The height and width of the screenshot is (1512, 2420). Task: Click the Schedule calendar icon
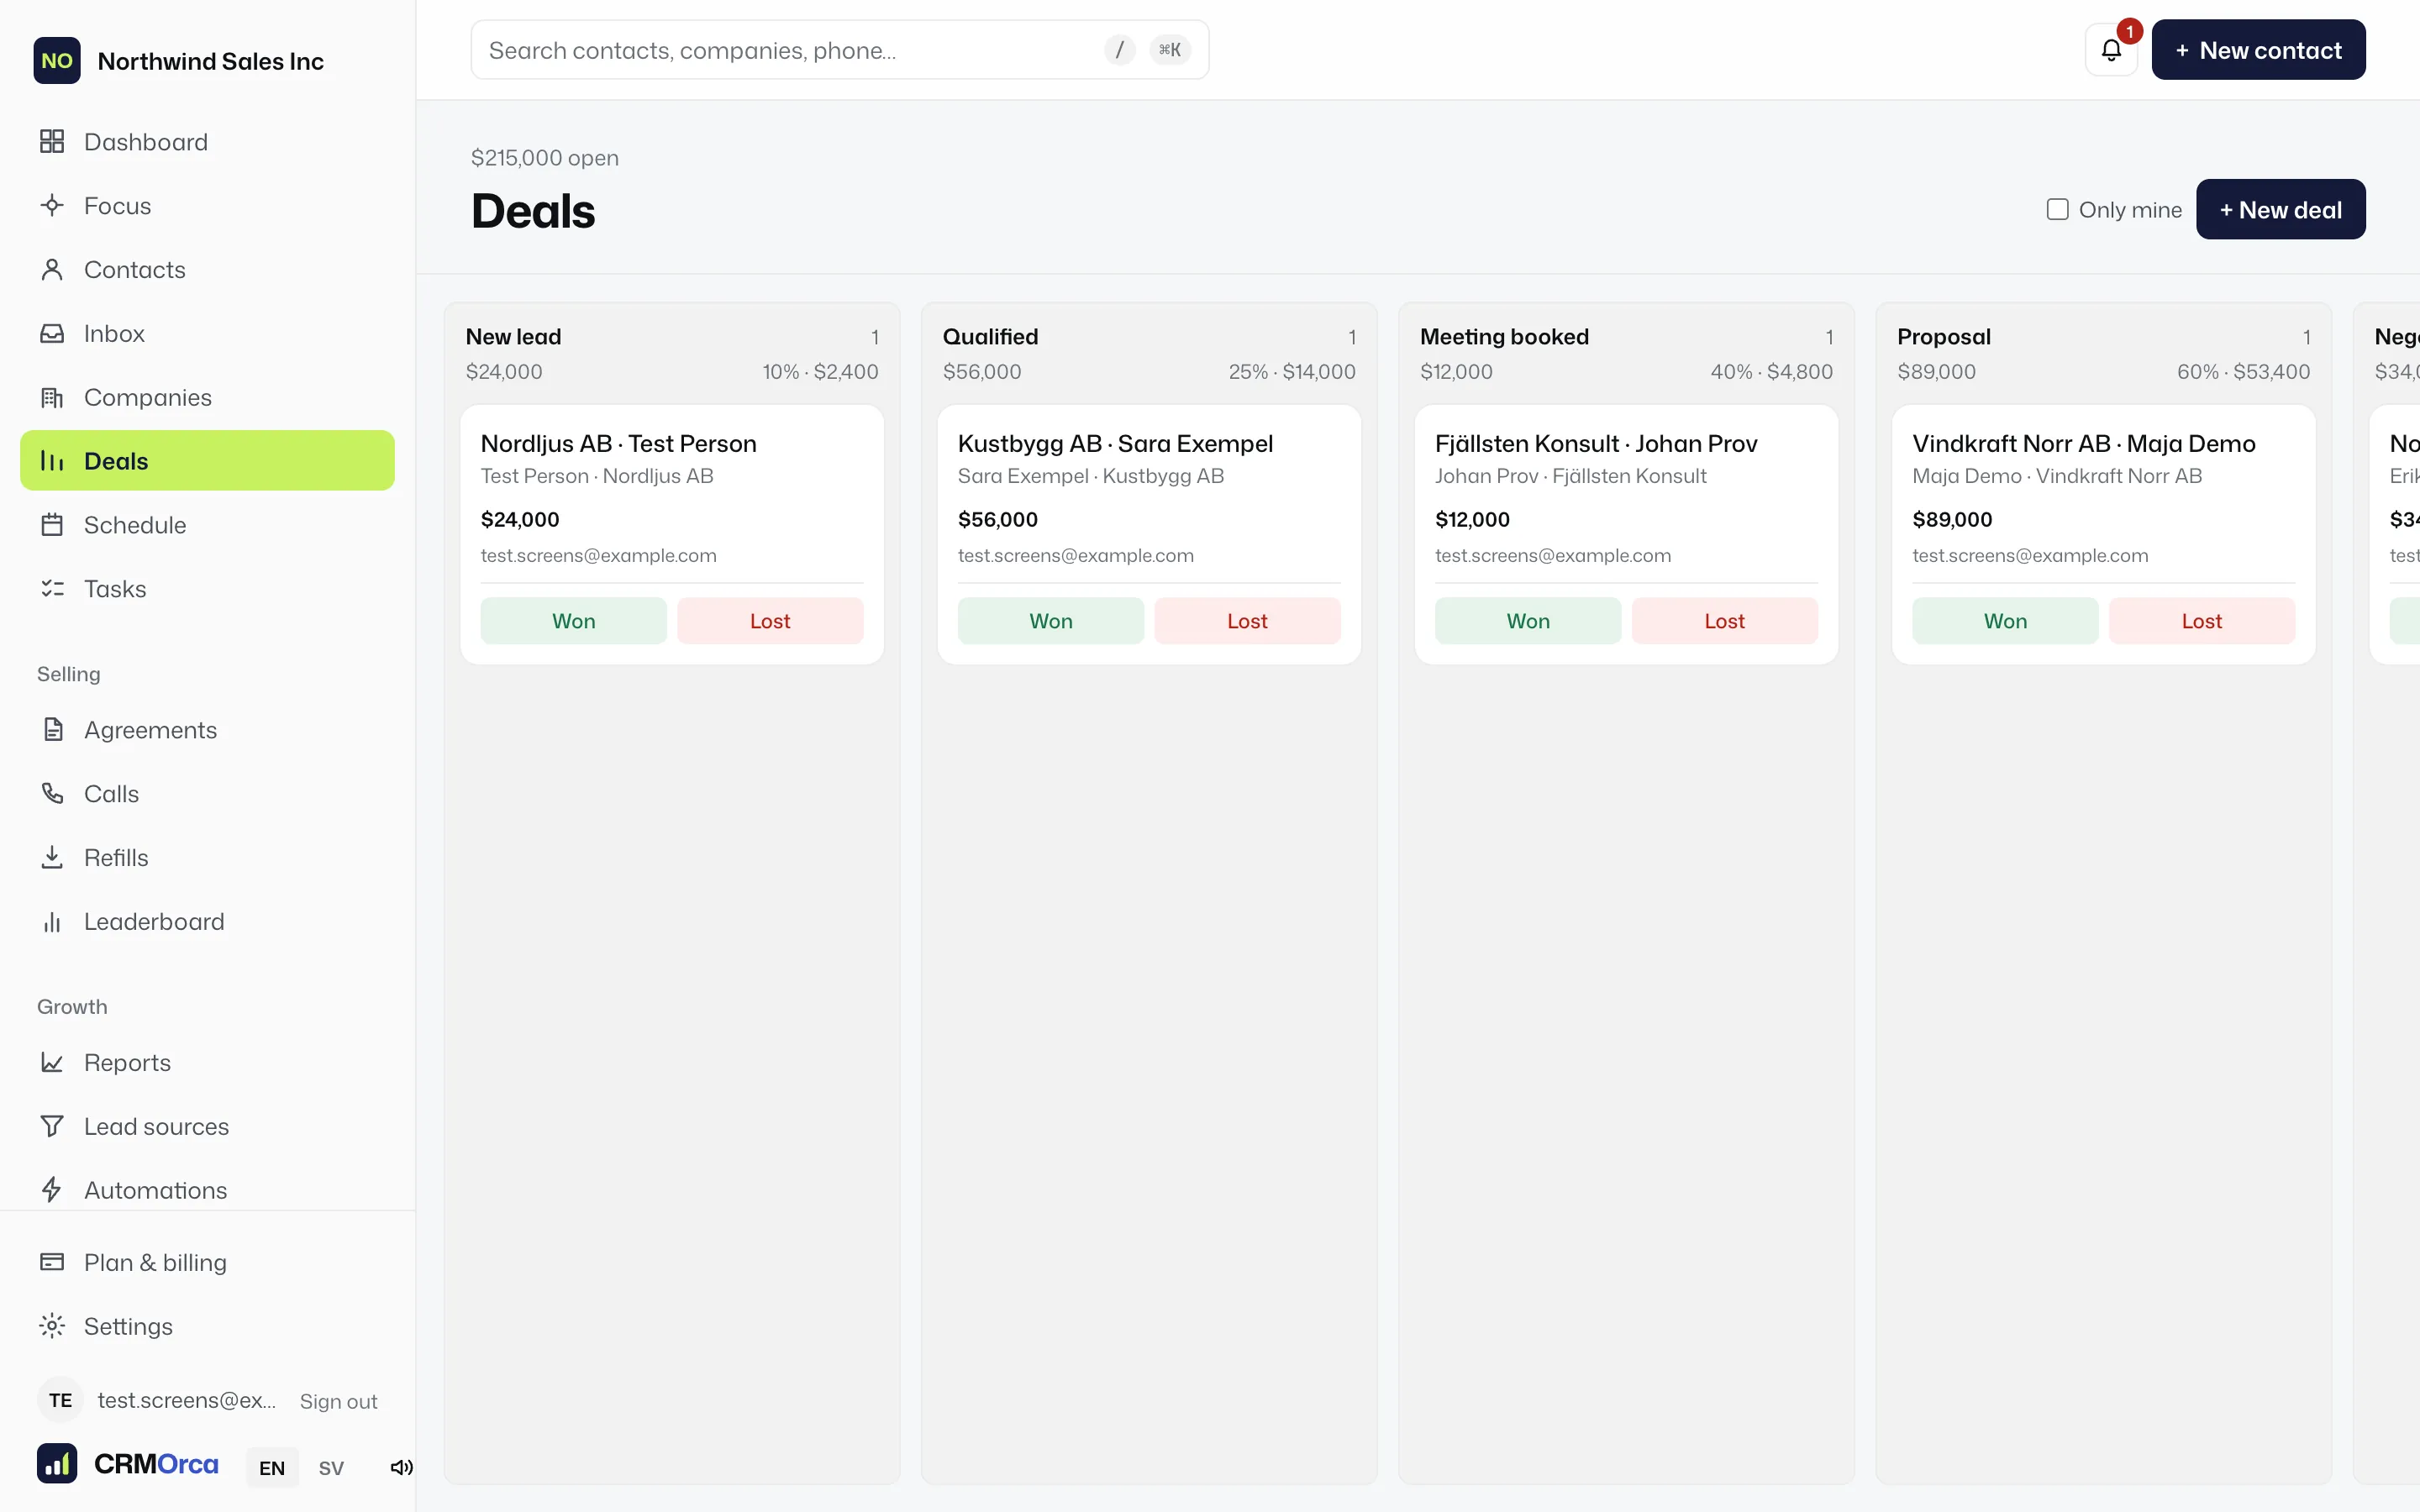tap(52, 525)
